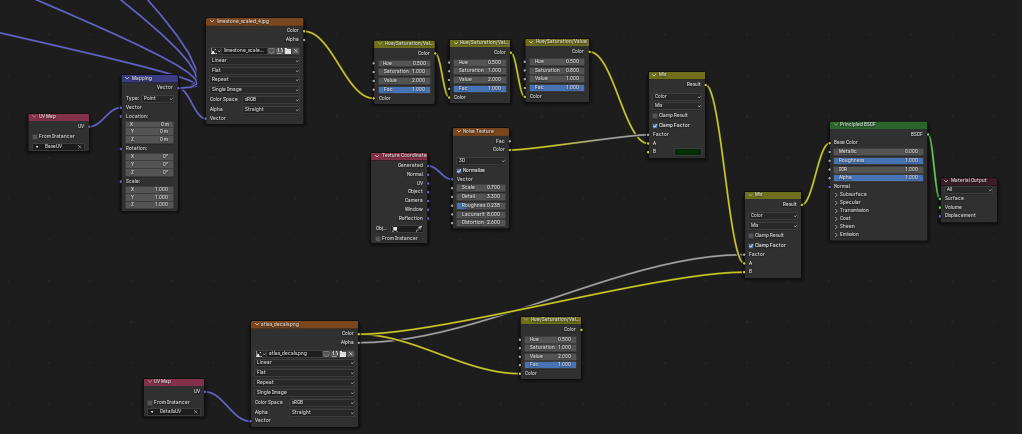Screen dimensions: 1022x434
Task: Click Noise Texture Scale 0.700 field
Action: pyautogui.click(x=481, y=187)
